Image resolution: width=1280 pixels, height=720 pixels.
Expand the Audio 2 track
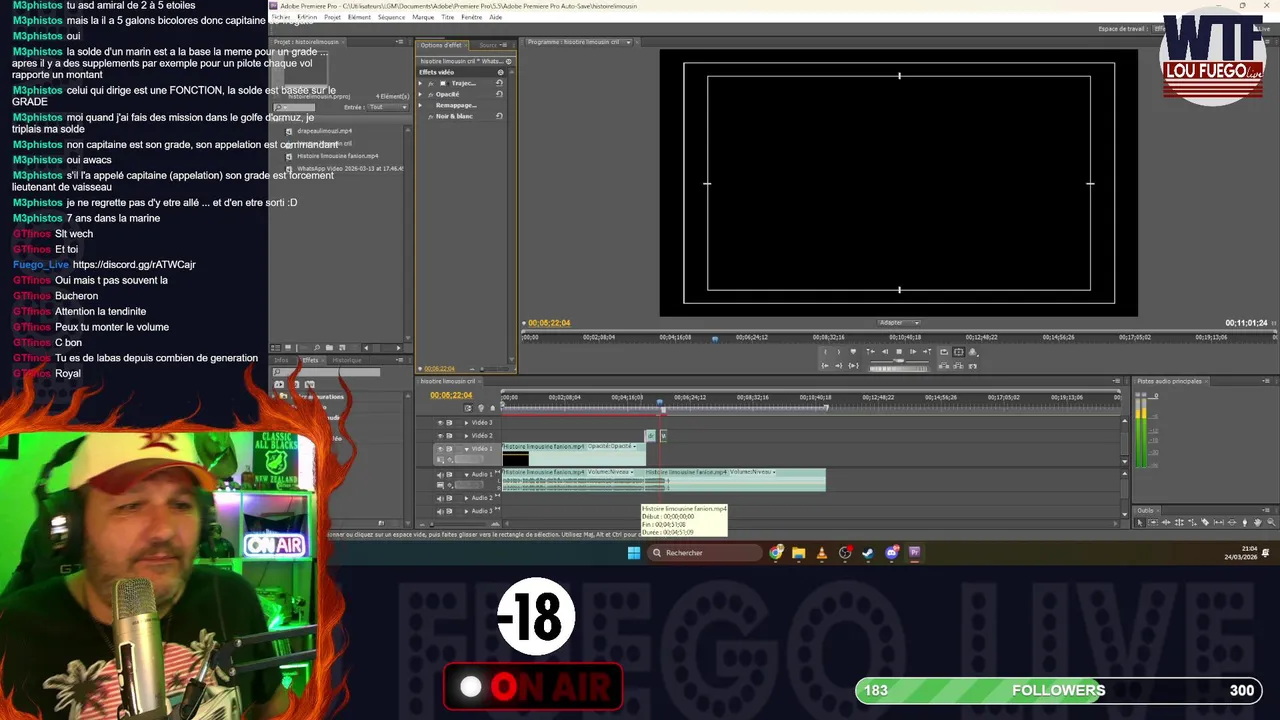tap(466, 498)
